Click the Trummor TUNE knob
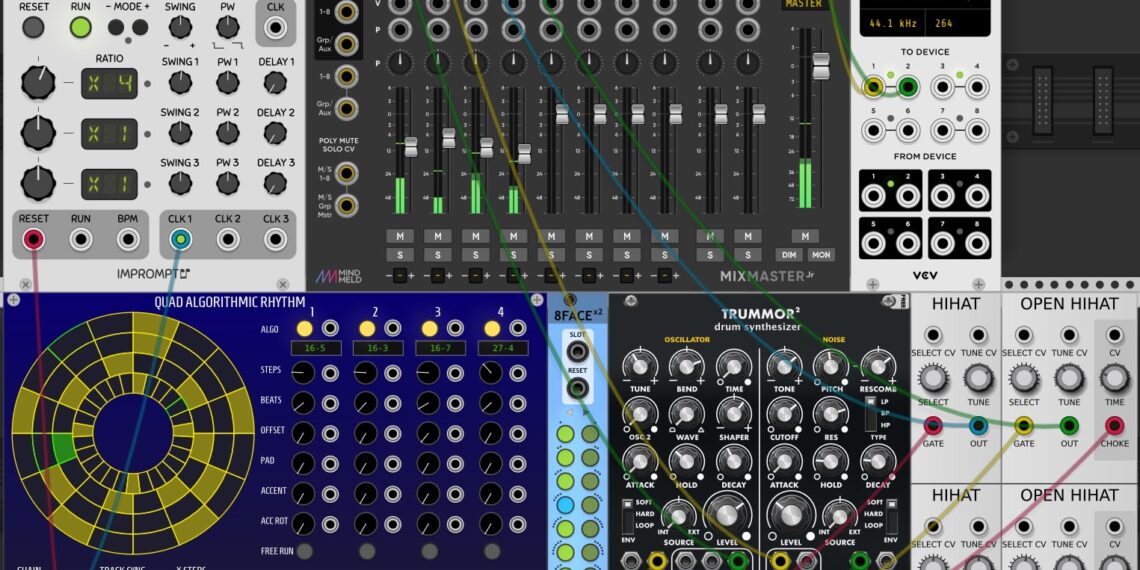This screenshot has width=1140, height=570. coord(637,366)
